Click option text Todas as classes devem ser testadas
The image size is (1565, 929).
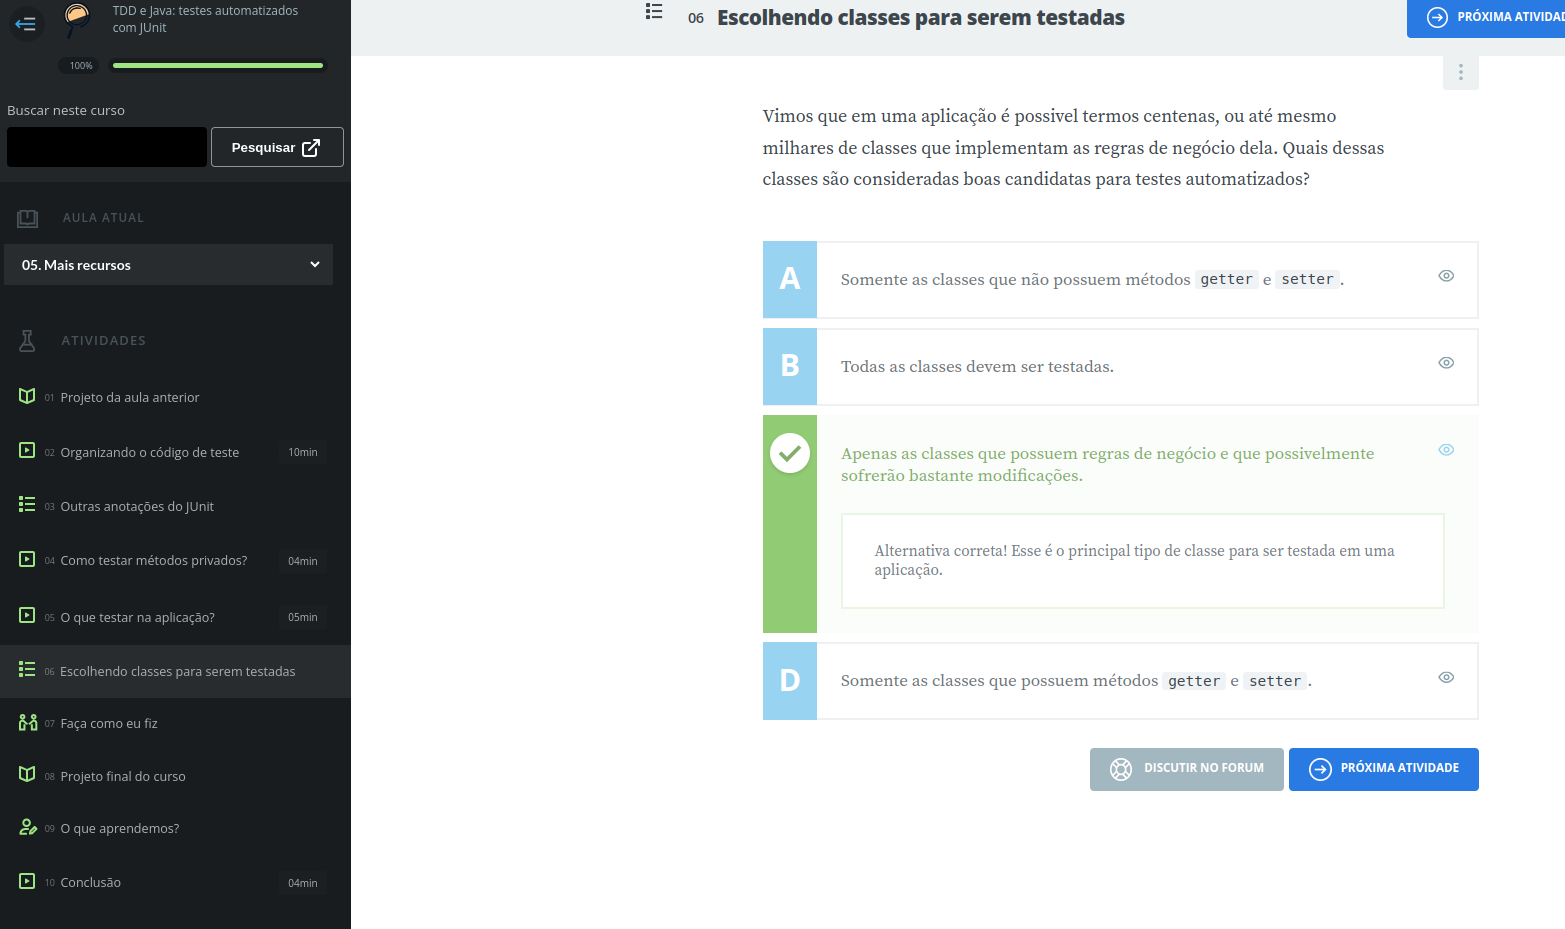pos(977,367)
